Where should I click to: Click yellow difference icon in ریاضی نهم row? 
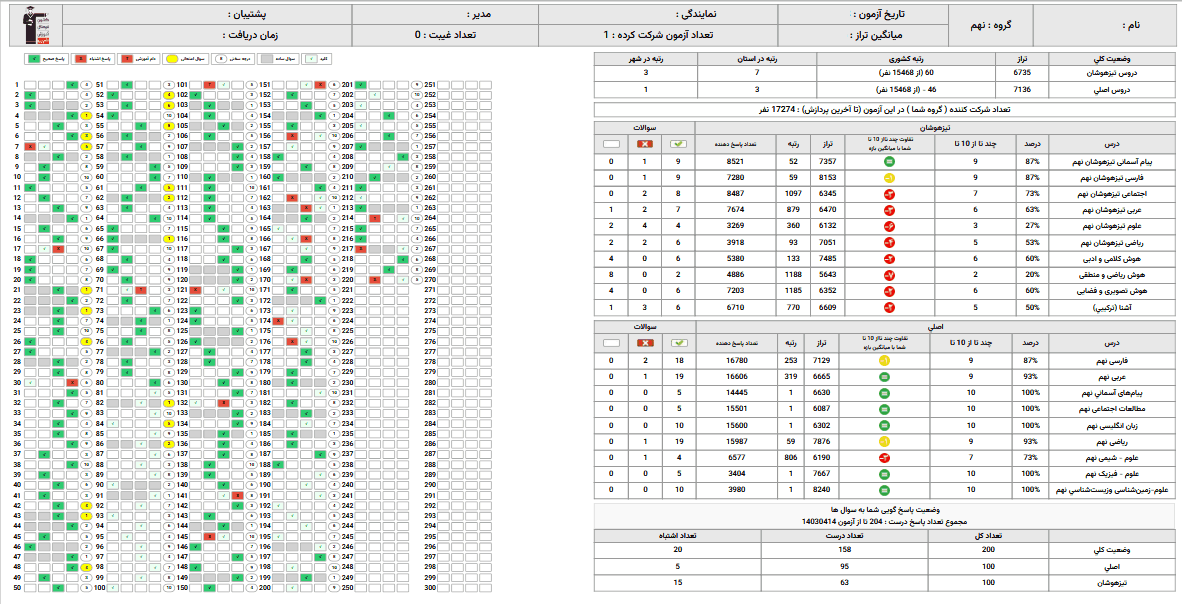[887, 441]
